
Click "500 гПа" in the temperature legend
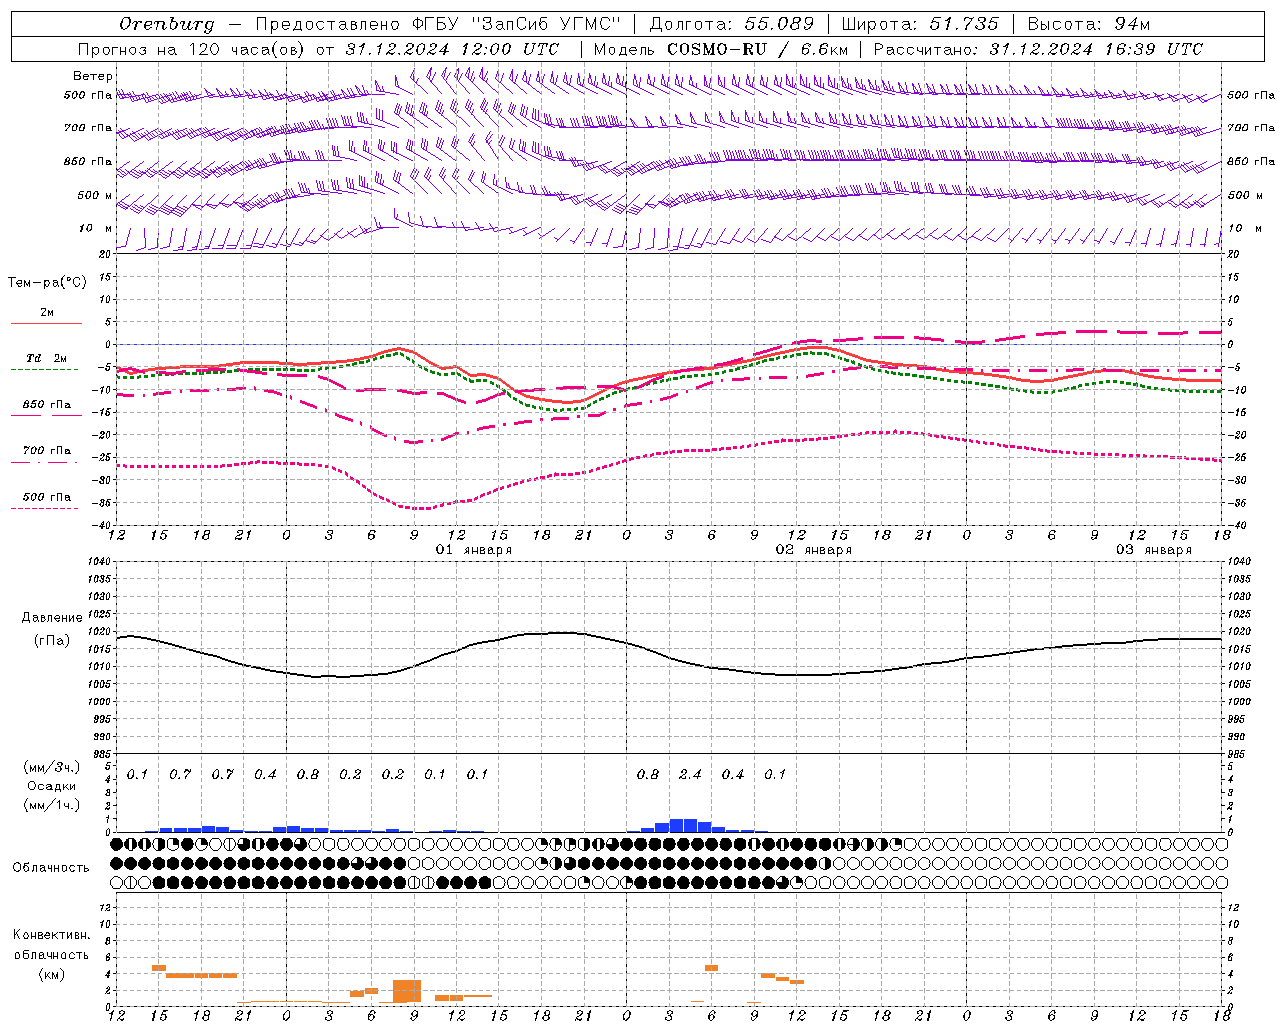(47, 497)
